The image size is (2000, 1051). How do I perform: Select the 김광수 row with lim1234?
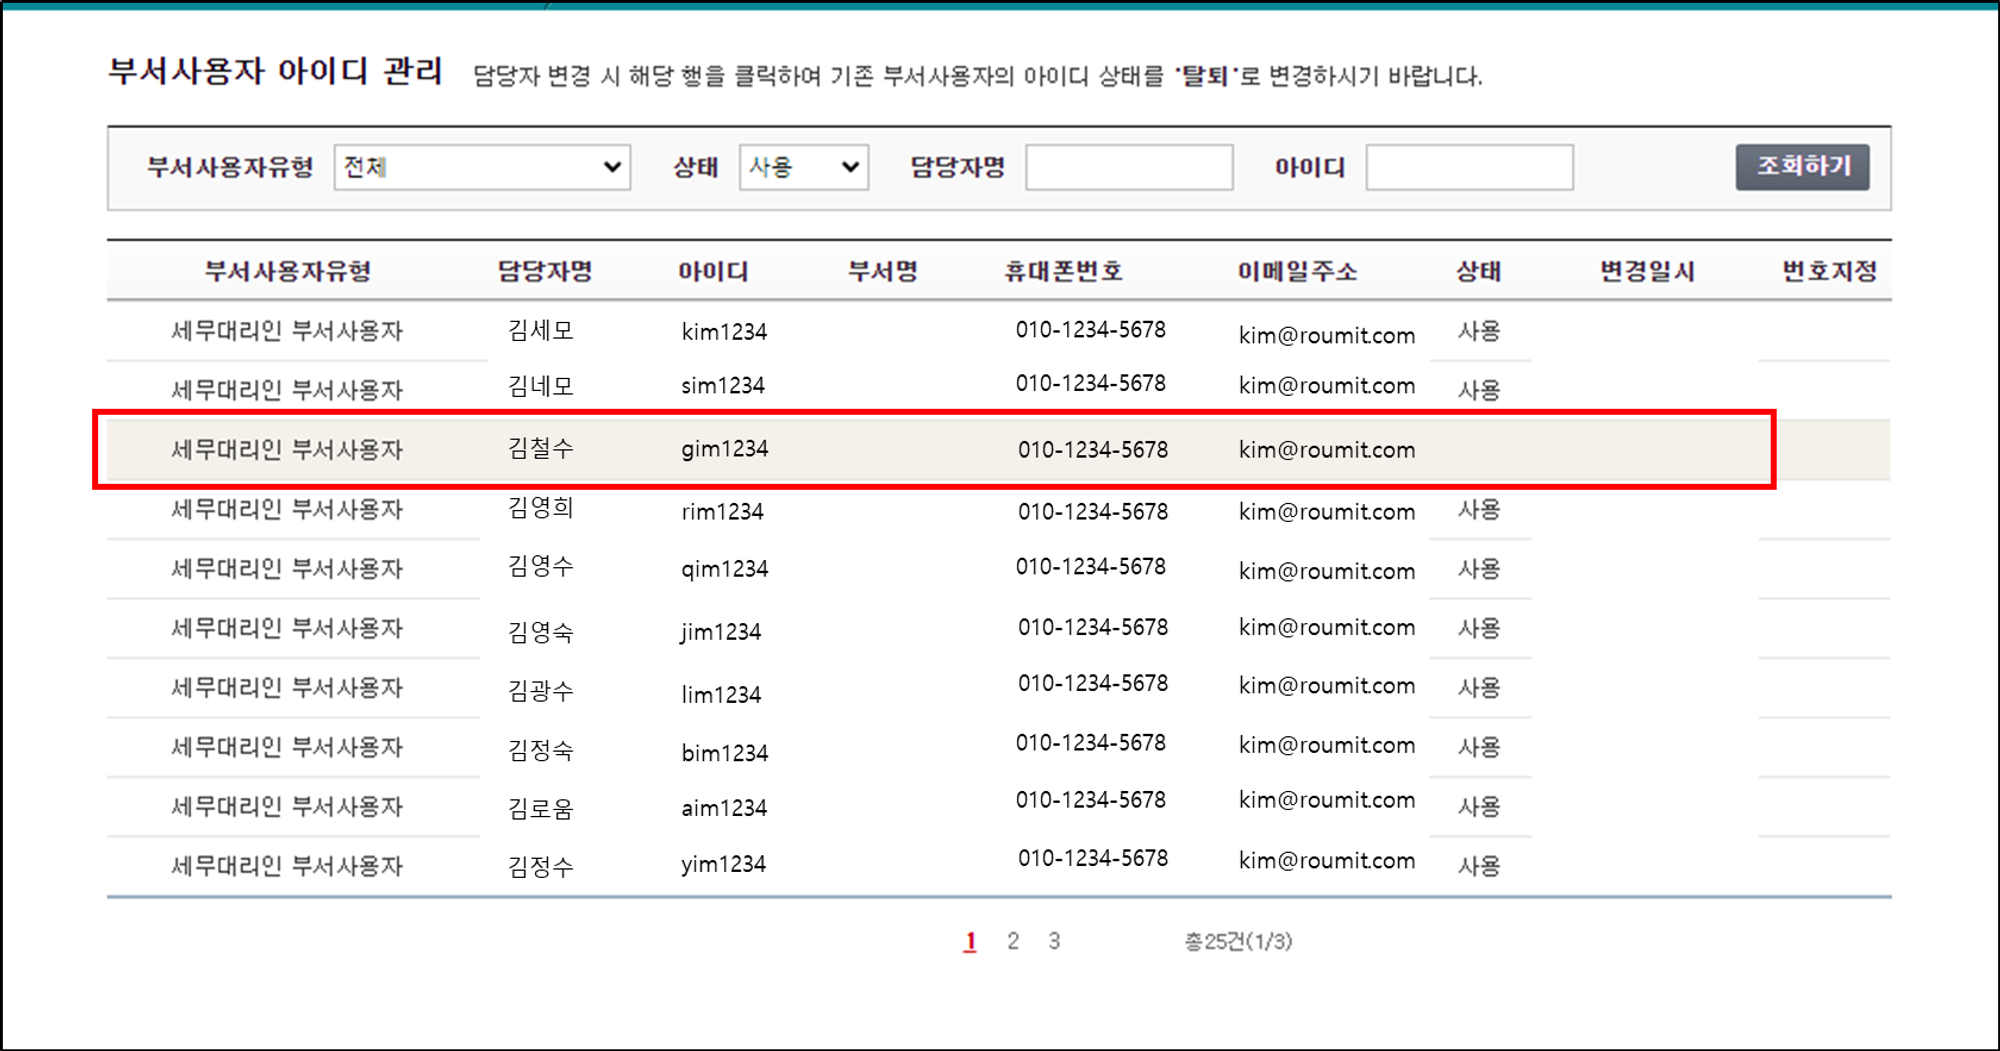point(720,694)
